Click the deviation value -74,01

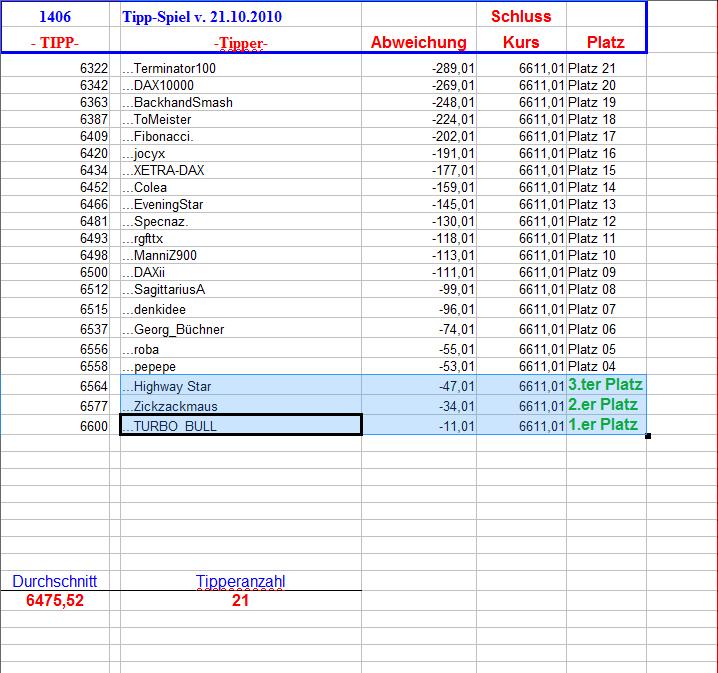pyautogui.click(x=457, y=329)
